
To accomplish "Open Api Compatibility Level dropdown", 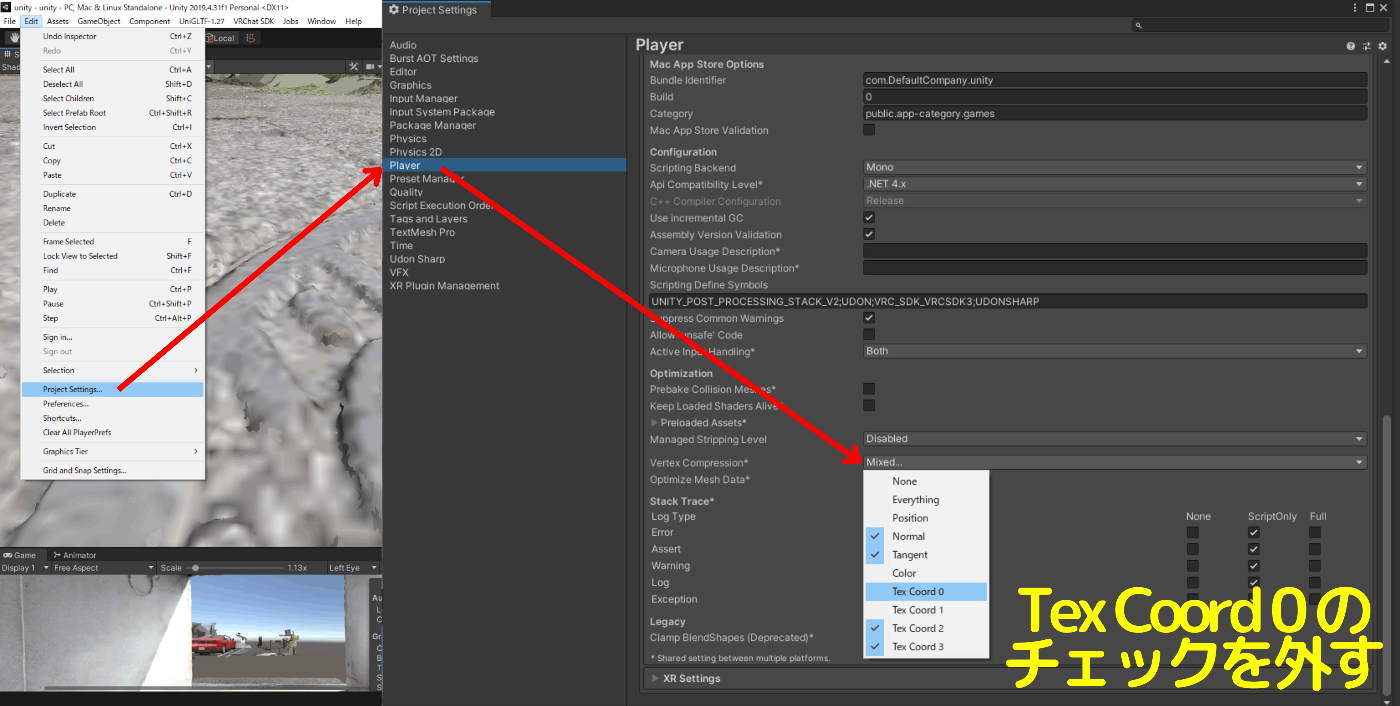I will tap(1115, 184).
